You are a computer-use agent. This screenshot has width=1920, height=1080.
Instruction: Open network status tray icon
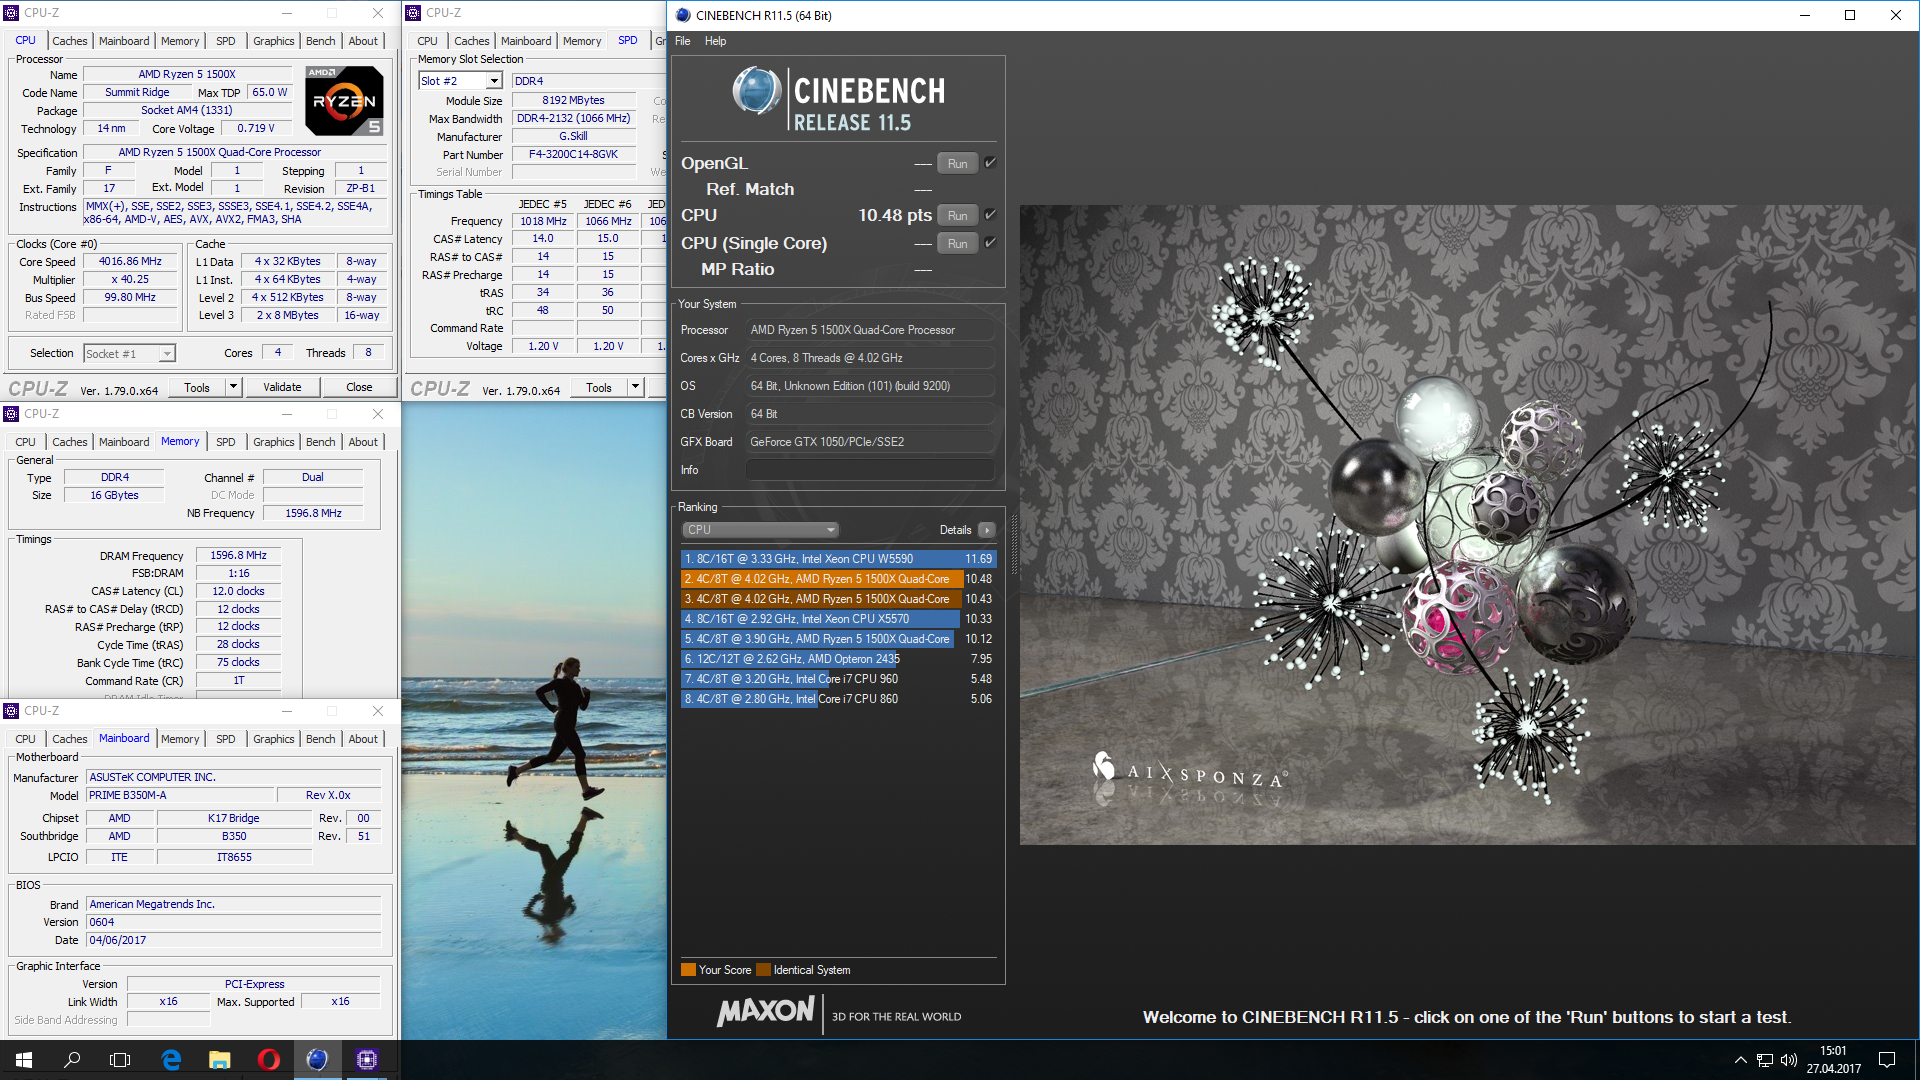pos(1765,1060)
